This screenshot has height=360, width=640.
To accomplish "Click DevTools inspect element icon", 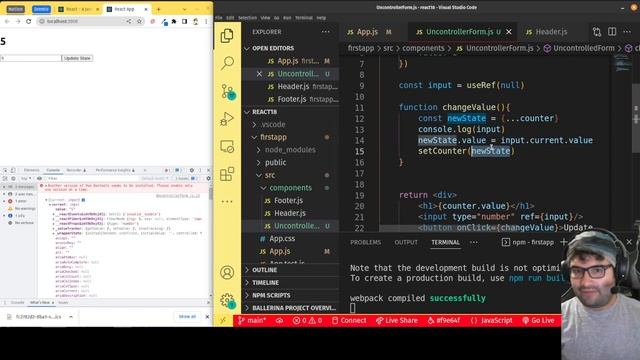I will click(x=5, y=170).
